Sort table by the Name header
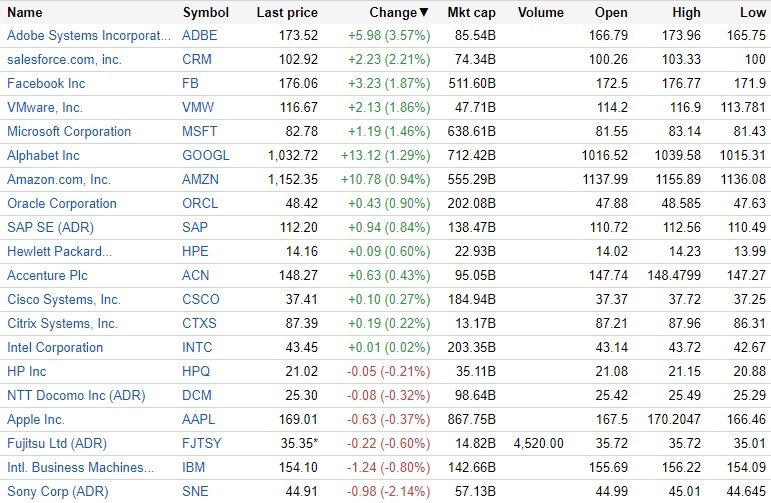The height and width of the screenshot is (503, 771). [x=25, y=13]
